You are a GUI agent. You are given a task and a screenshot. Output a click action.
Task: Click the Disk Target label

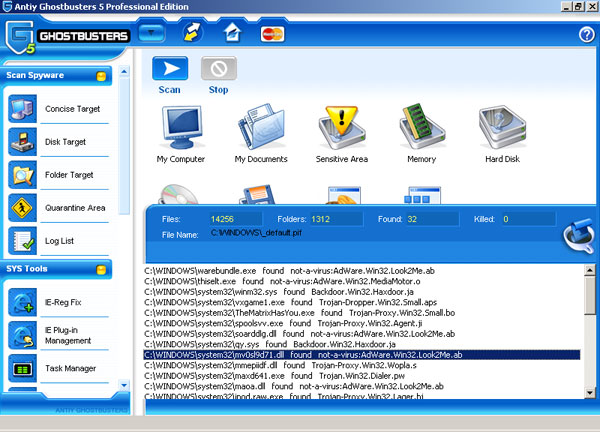pyautogui.click(x=65, y=142)
